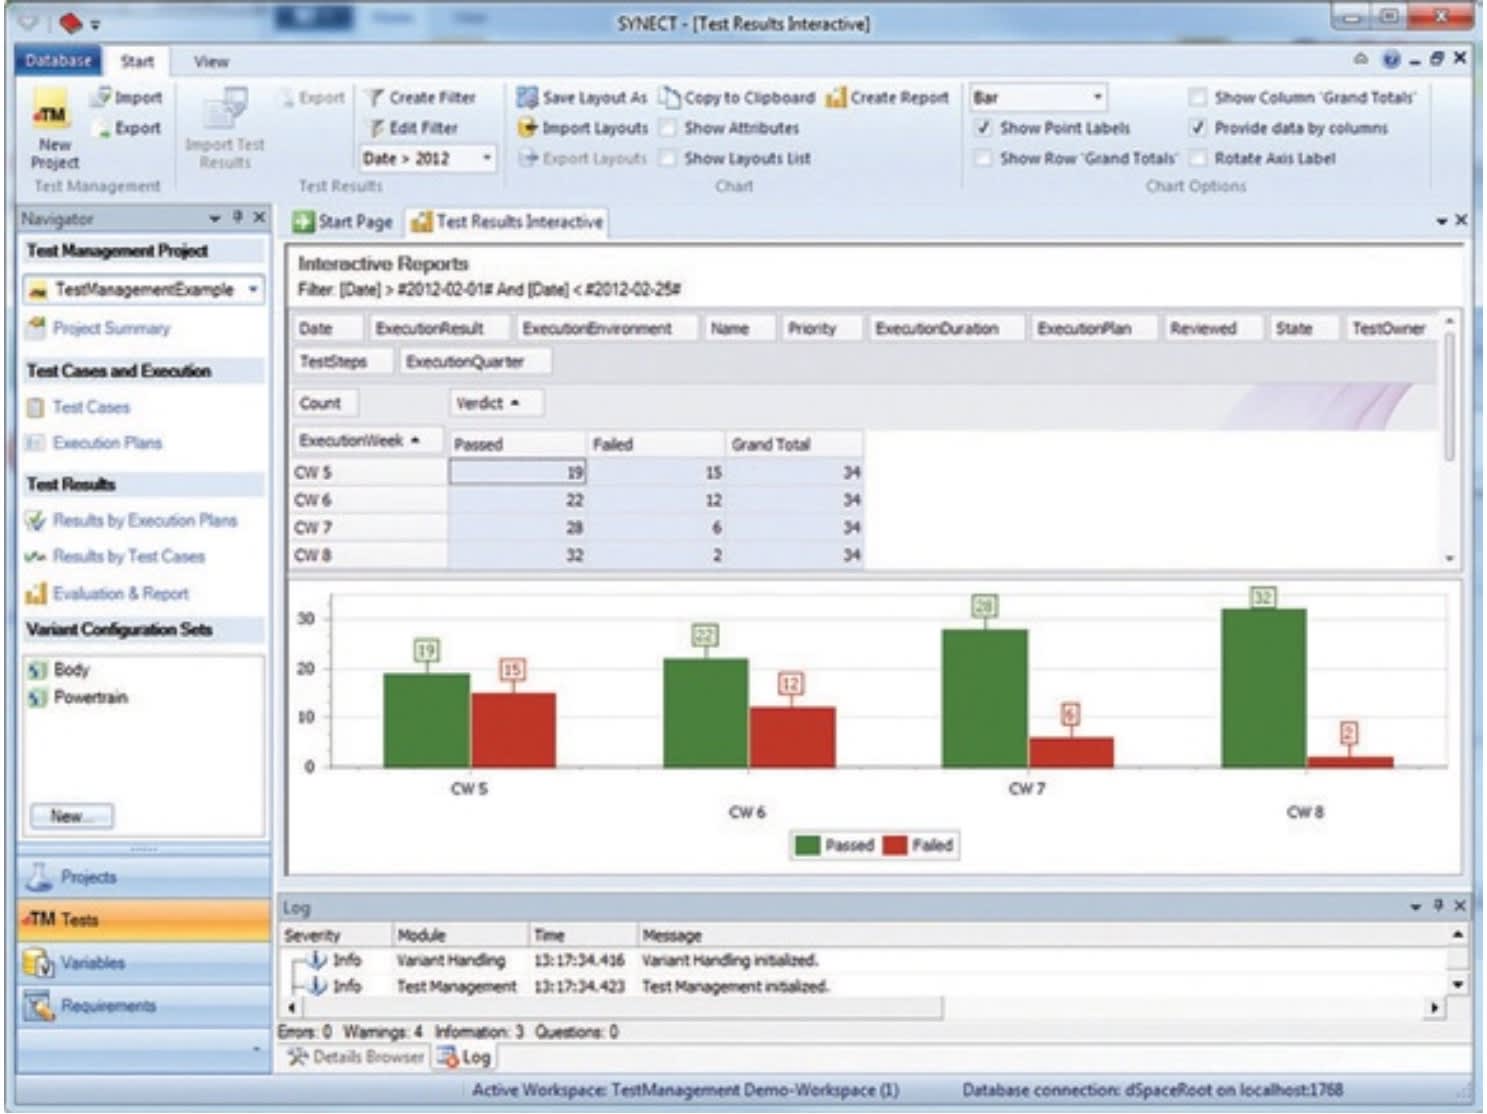Open the Start ribbon tab
This screenshot has width=1487, height=1114.
[137, 61]
